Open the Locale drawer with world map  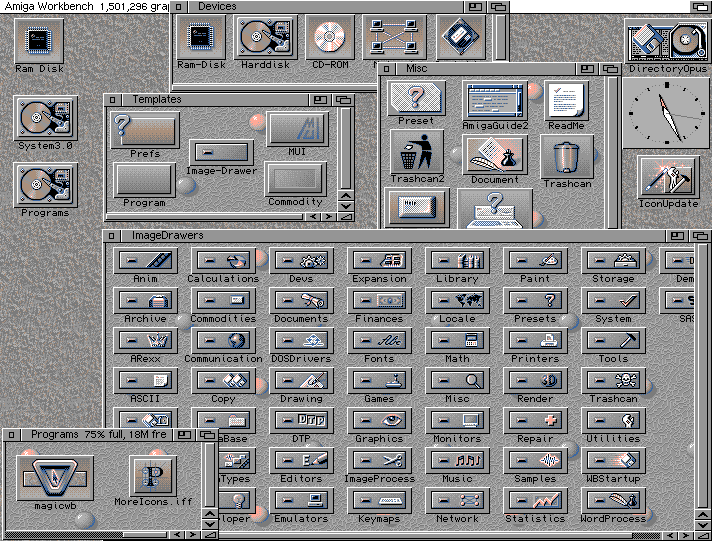coord(457,301)
